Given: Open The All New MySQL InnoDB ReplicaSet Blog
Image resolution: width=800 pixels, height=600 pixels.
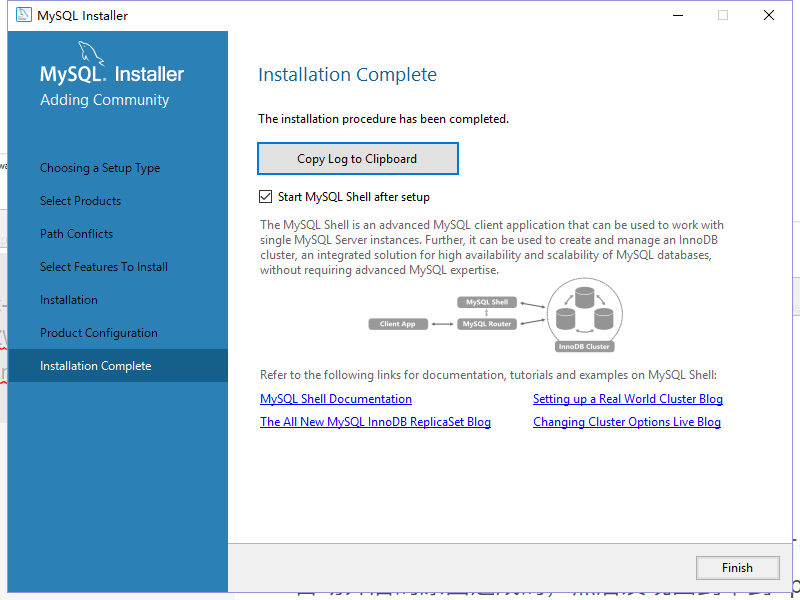Looking at the screenshot, I should (376, 422).
